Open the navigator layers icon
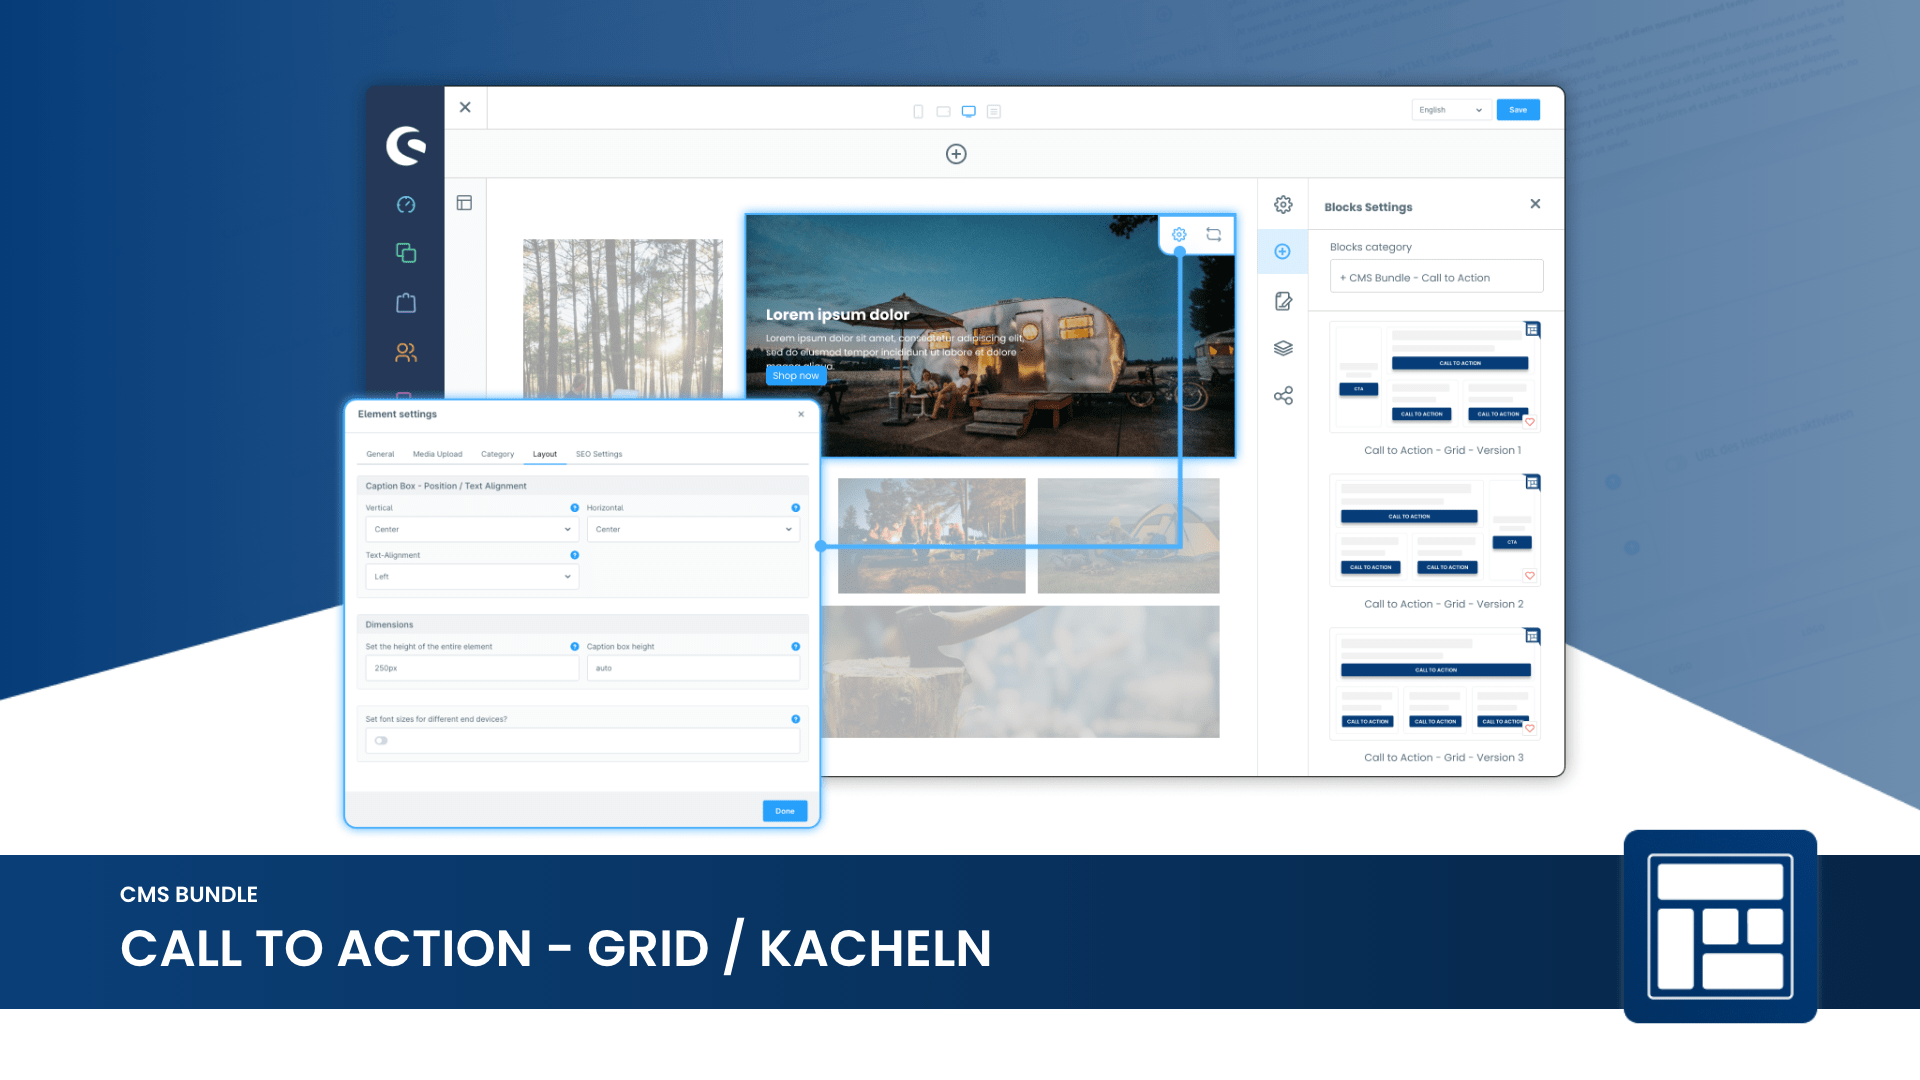This screenshot has height=1080, width=1920. pos(1283,348)
